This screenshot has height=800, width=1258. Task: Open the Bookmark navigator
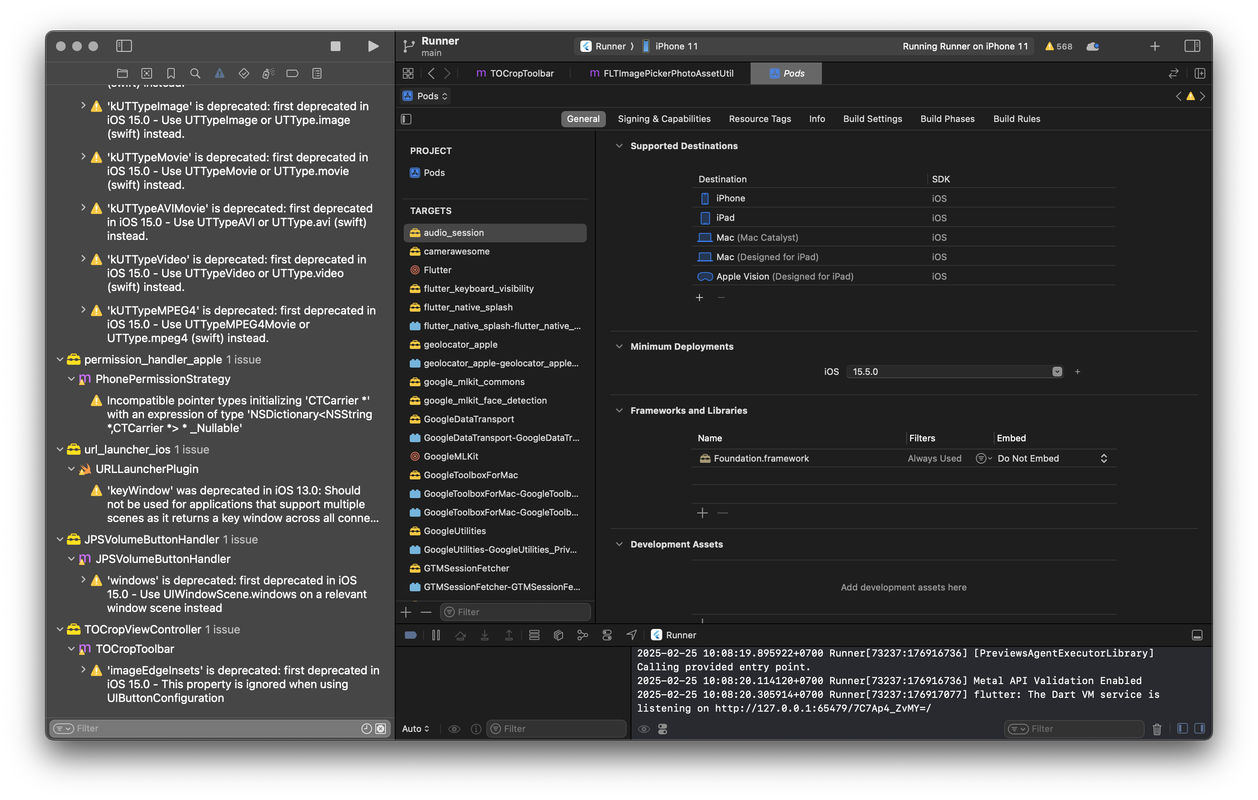click(171, 74)
